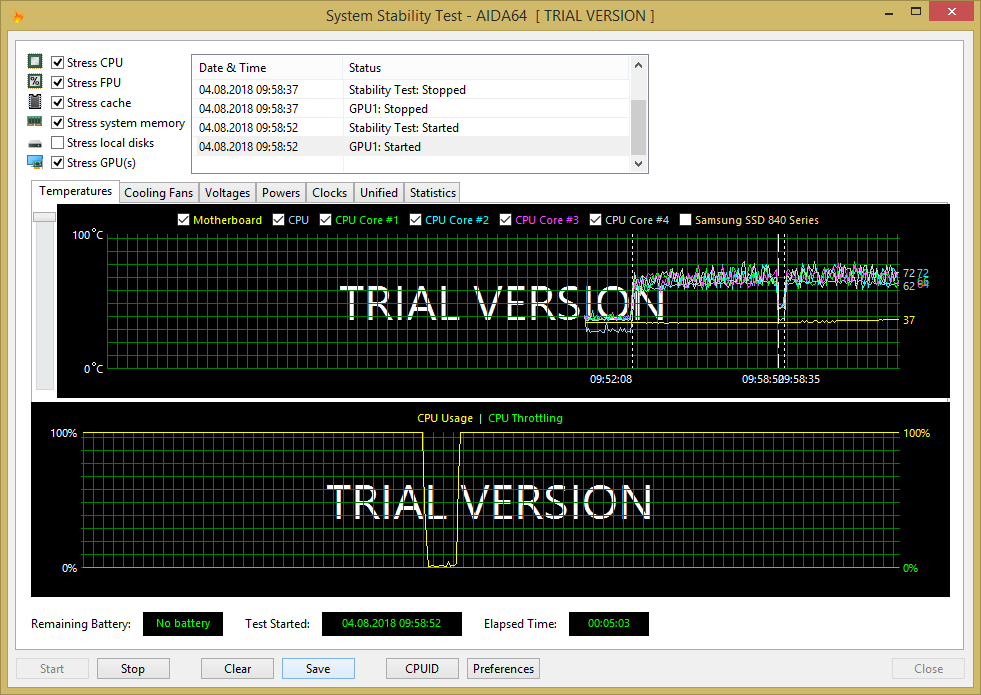Viewport: 981px width, 695px height.
Task: Uncheck Stress CPU checkbox
Action: pos(58,63)
